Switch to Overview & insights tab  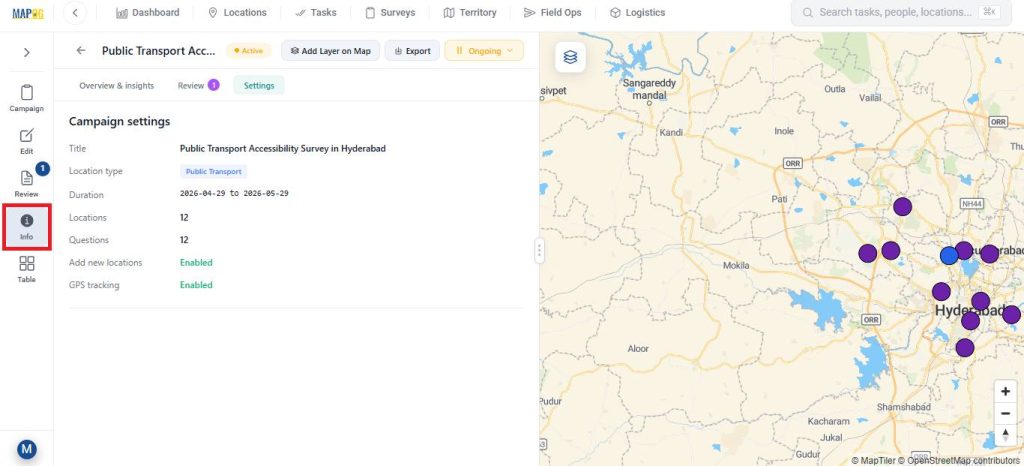coord(117,85)
